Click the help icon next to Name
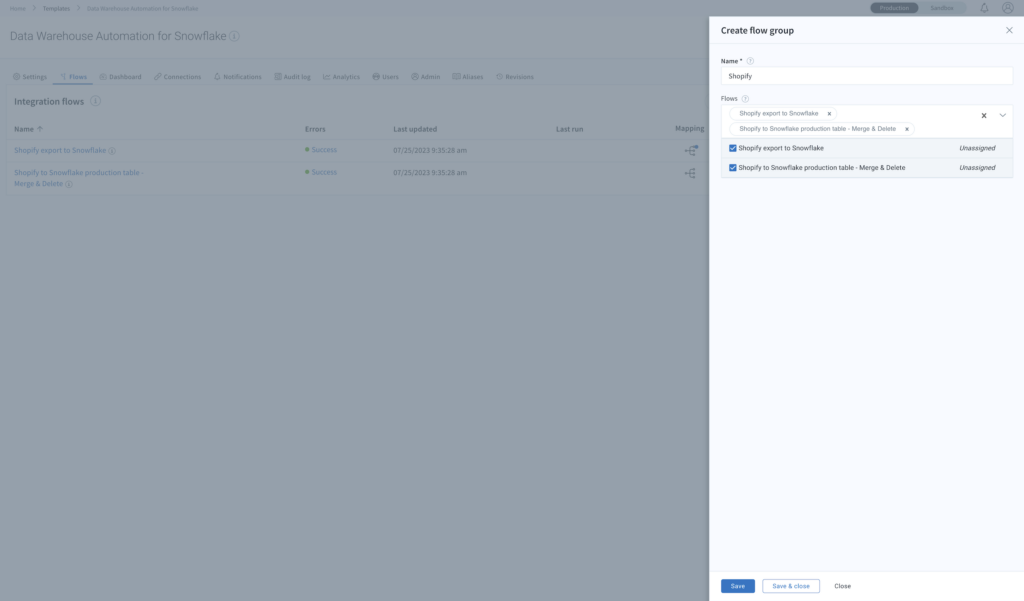The image size is (1024, 601). 750,61
